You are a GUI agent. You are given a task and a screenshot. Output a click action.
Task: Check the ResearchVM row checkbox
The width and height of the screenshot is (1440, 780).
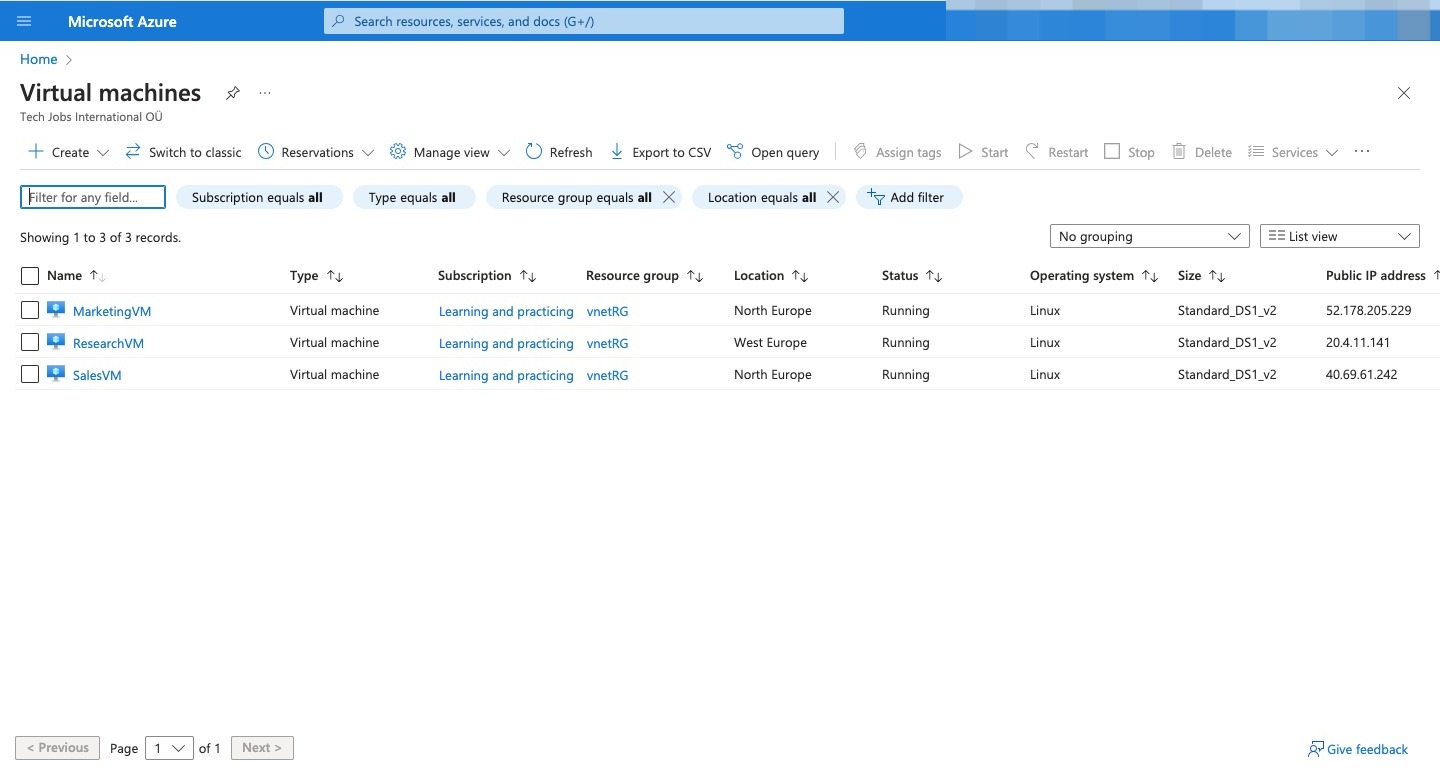pos(30,343)
